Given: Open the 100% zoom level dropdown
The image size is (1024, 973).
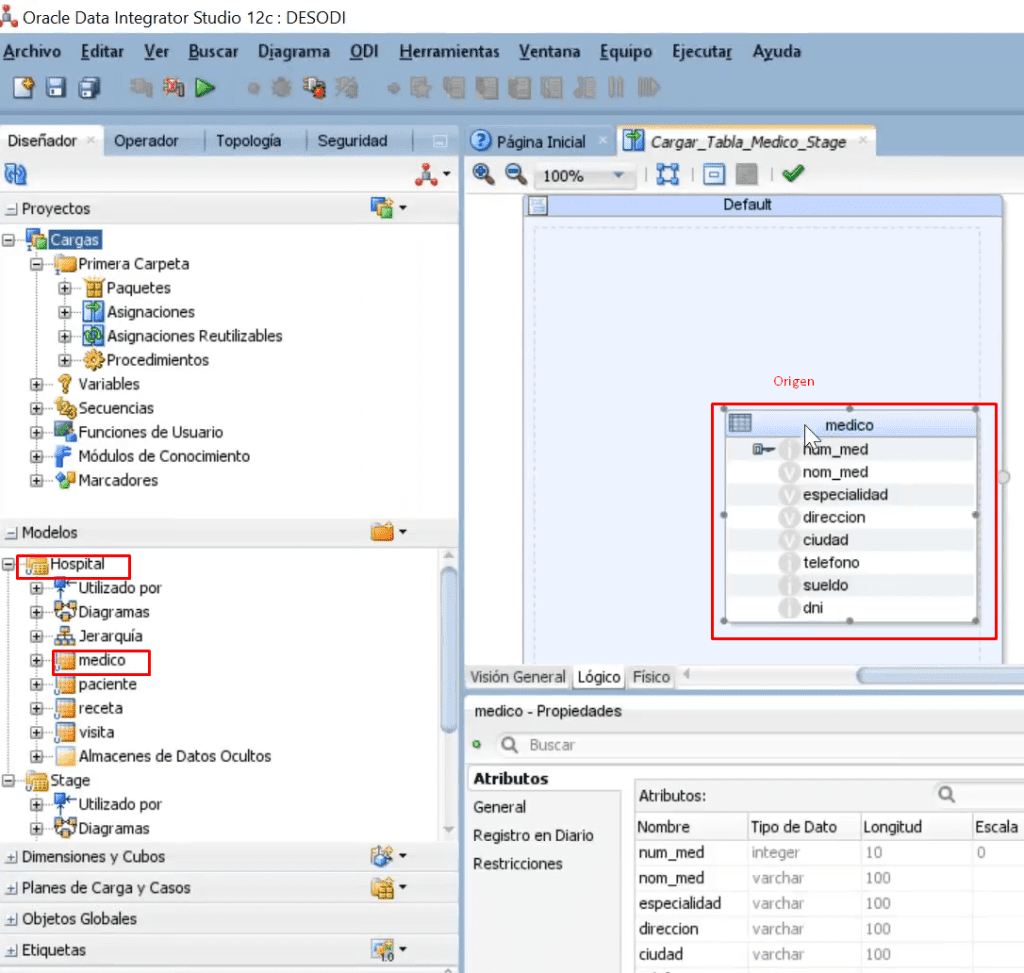Looking at the screenshot, I should (618, 175).
